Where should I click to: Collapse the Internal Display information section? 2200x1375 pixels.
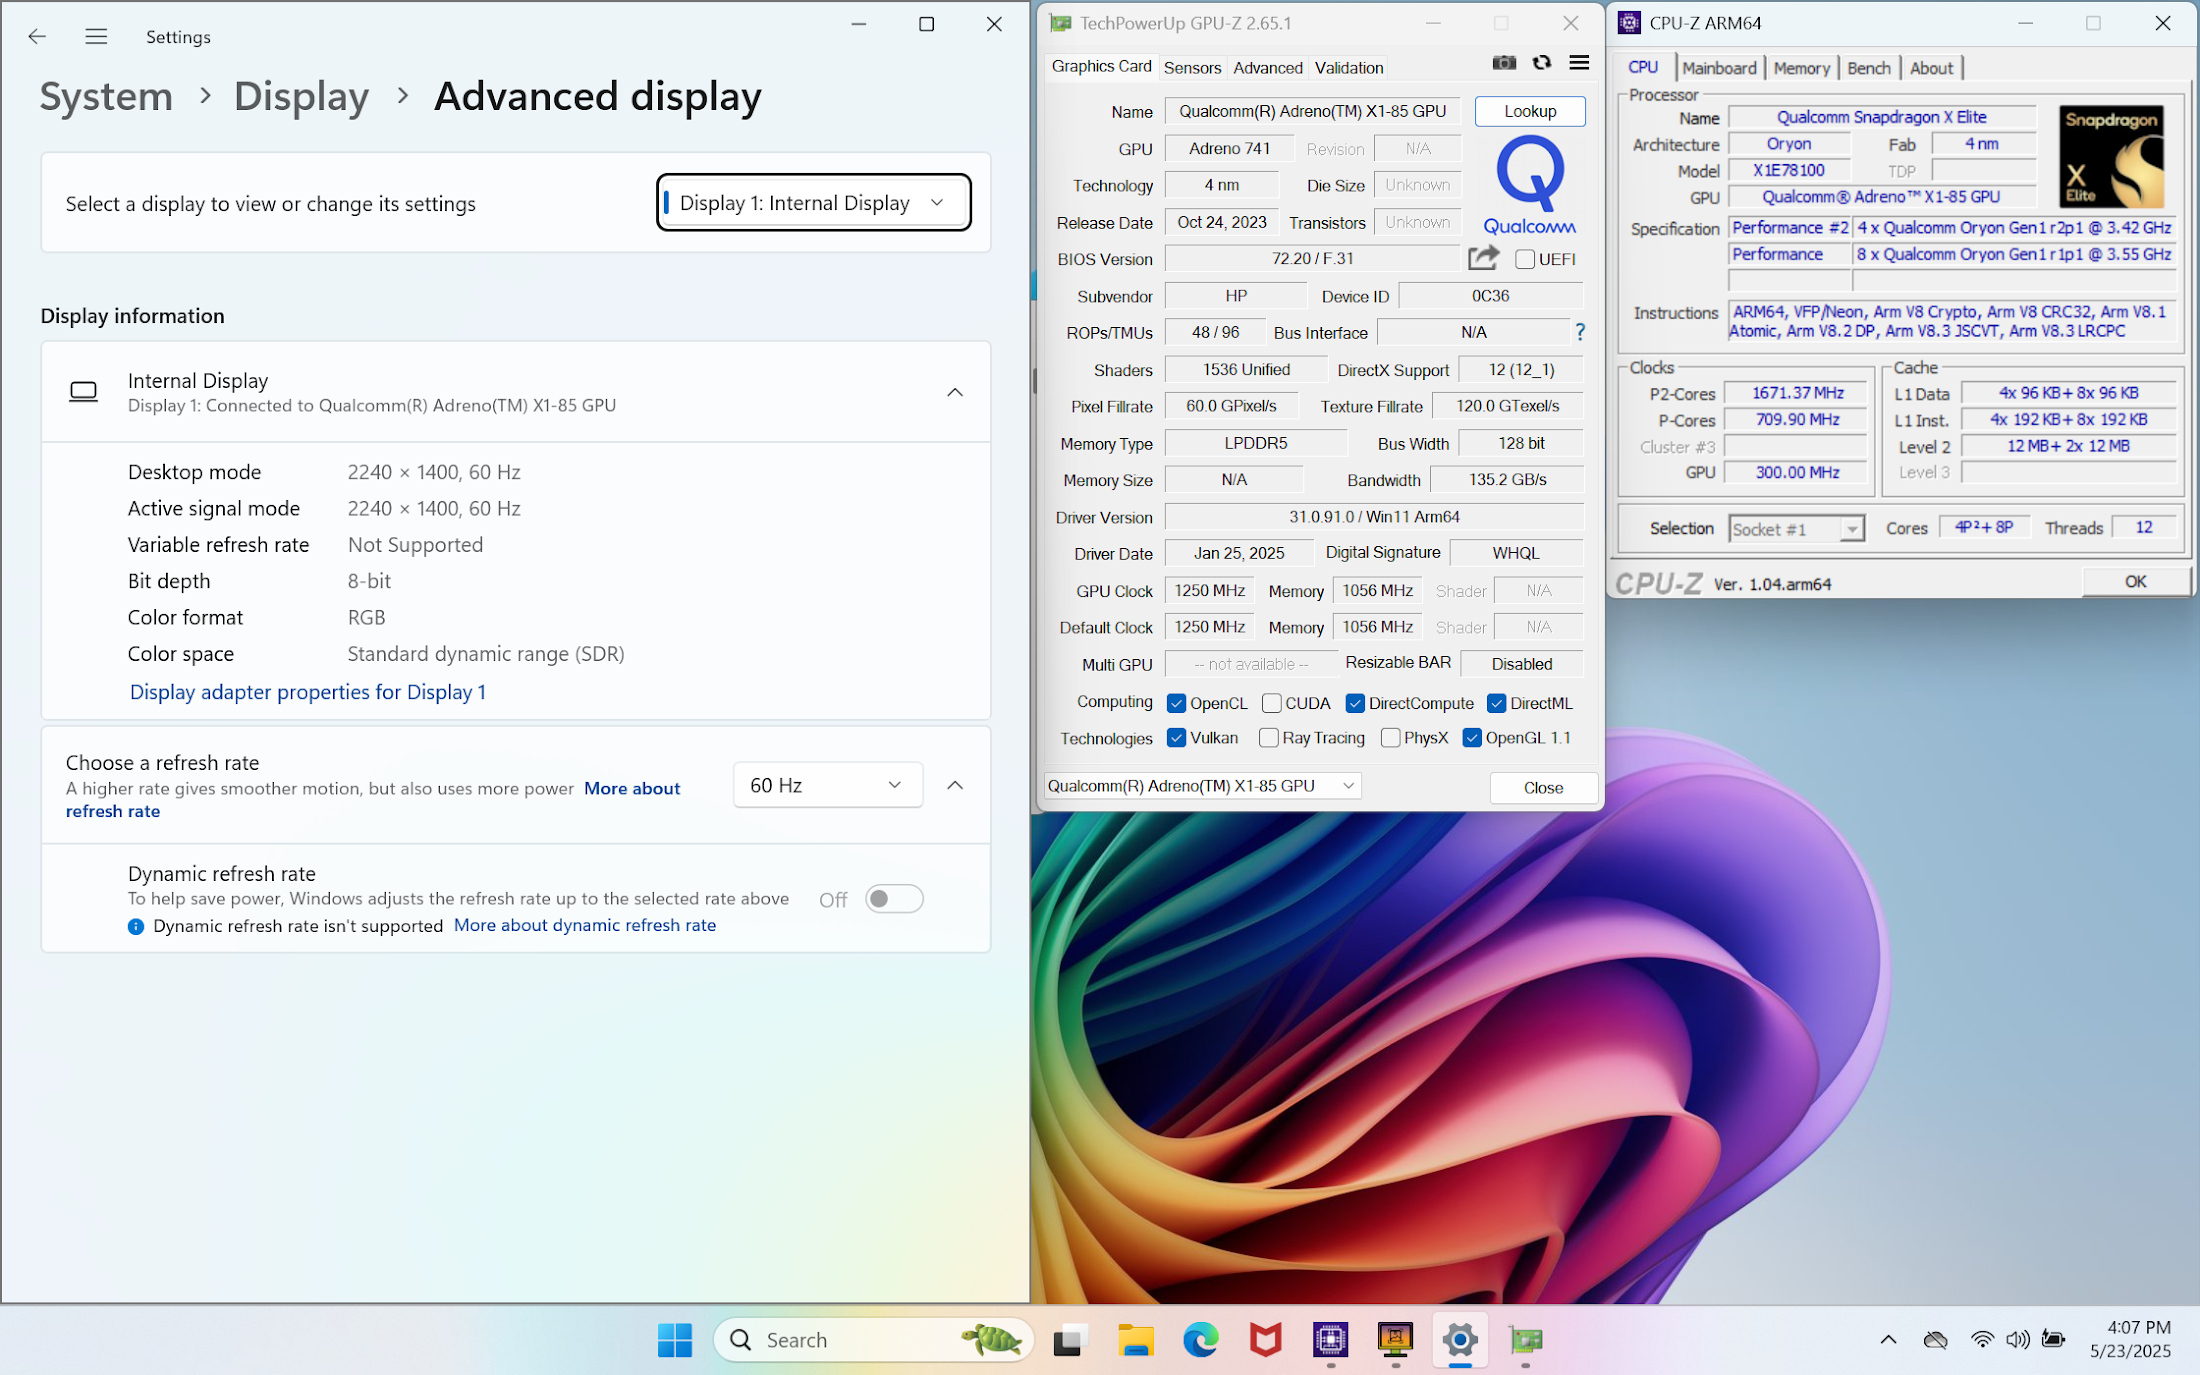(955, 392)
